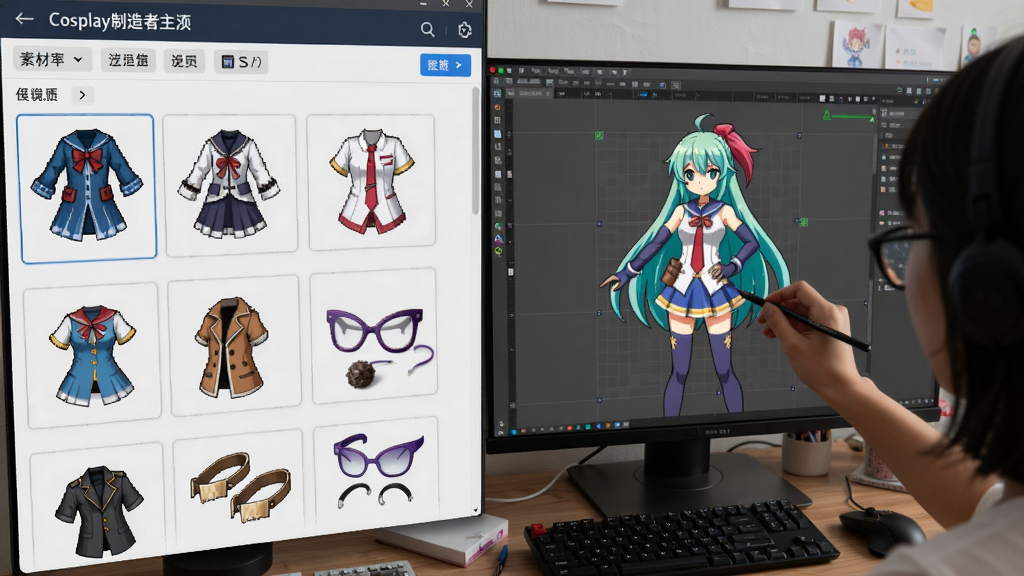Expand the chevron beside the 俣魏.质 heading

tap(82, 95)
